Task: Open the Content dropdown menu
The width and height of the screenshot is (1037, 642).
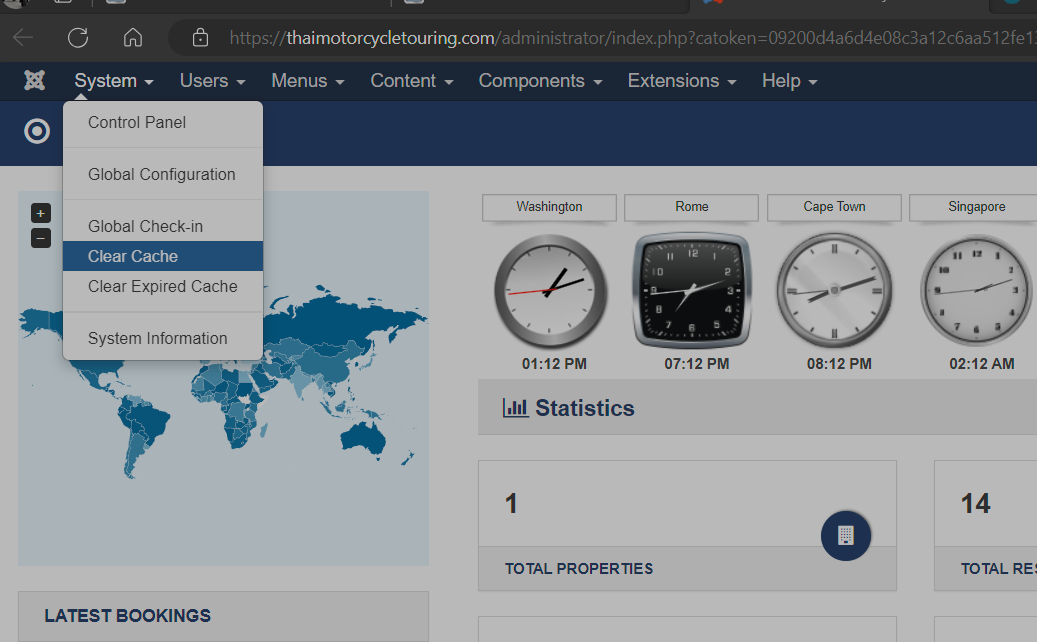Action: (x=411, y=81)
